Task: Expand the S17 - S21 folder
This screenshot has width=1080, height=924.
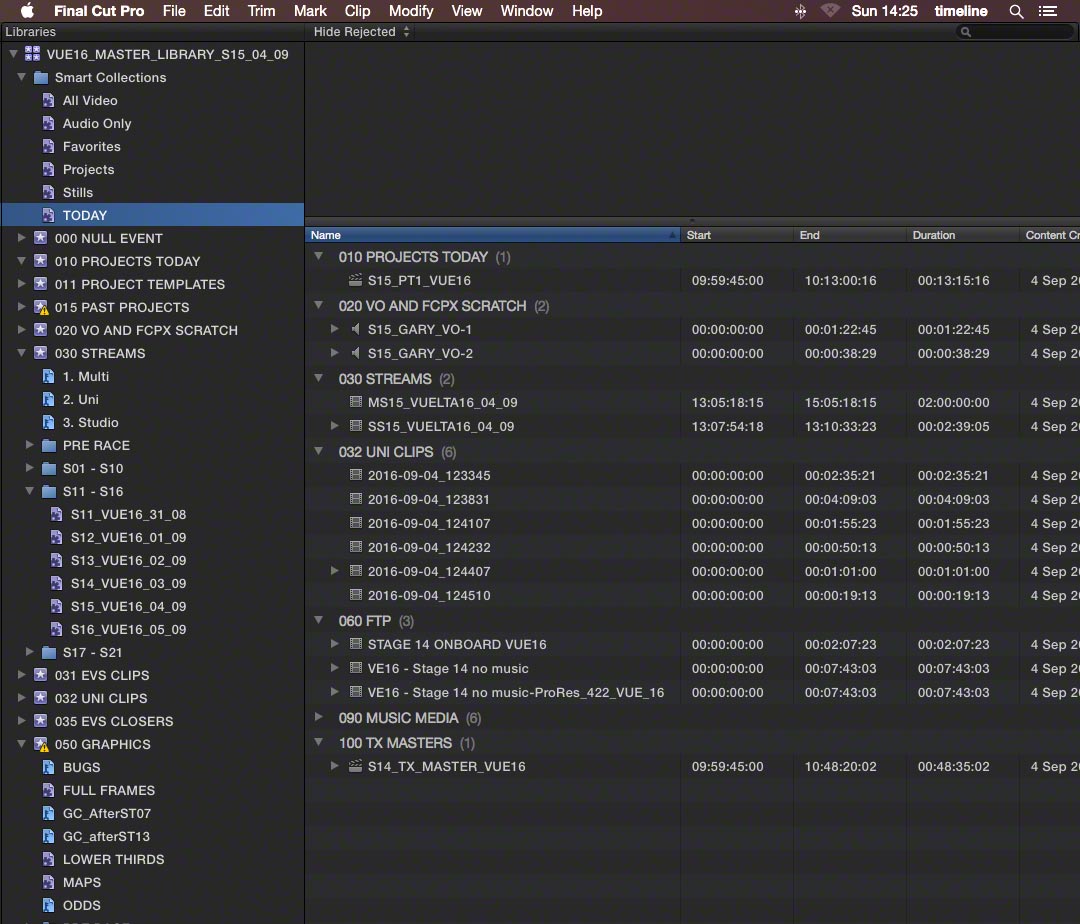Action: click(30, 652)
